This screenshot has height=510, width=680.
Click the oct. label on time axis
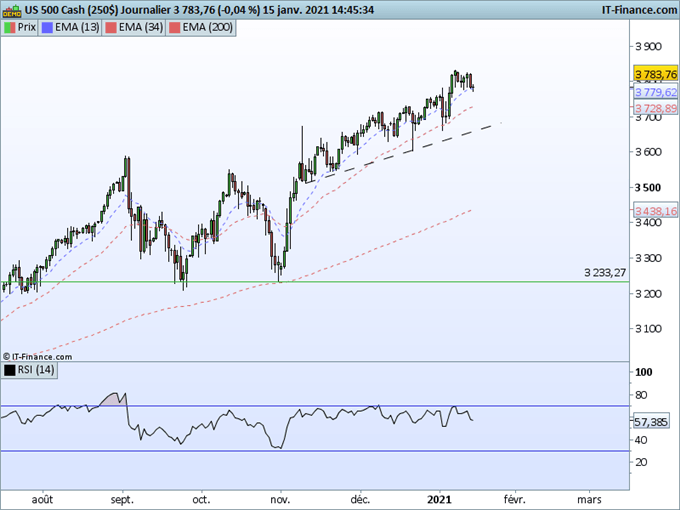(x=201, y=500)
